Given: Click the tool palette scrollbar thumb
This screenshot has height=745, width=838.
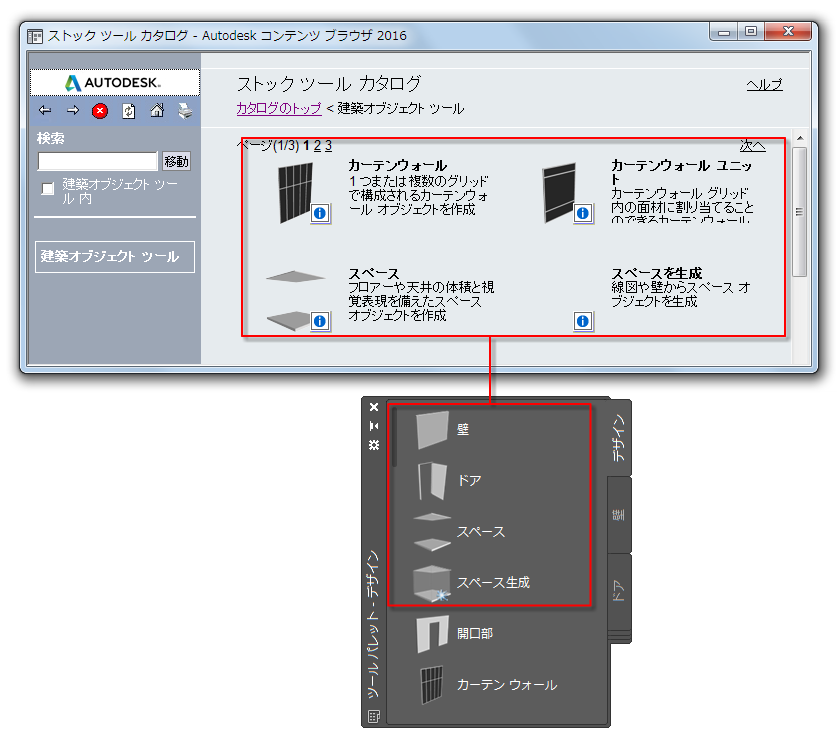Looking at the screenshot, I should (x=394, y=438).
